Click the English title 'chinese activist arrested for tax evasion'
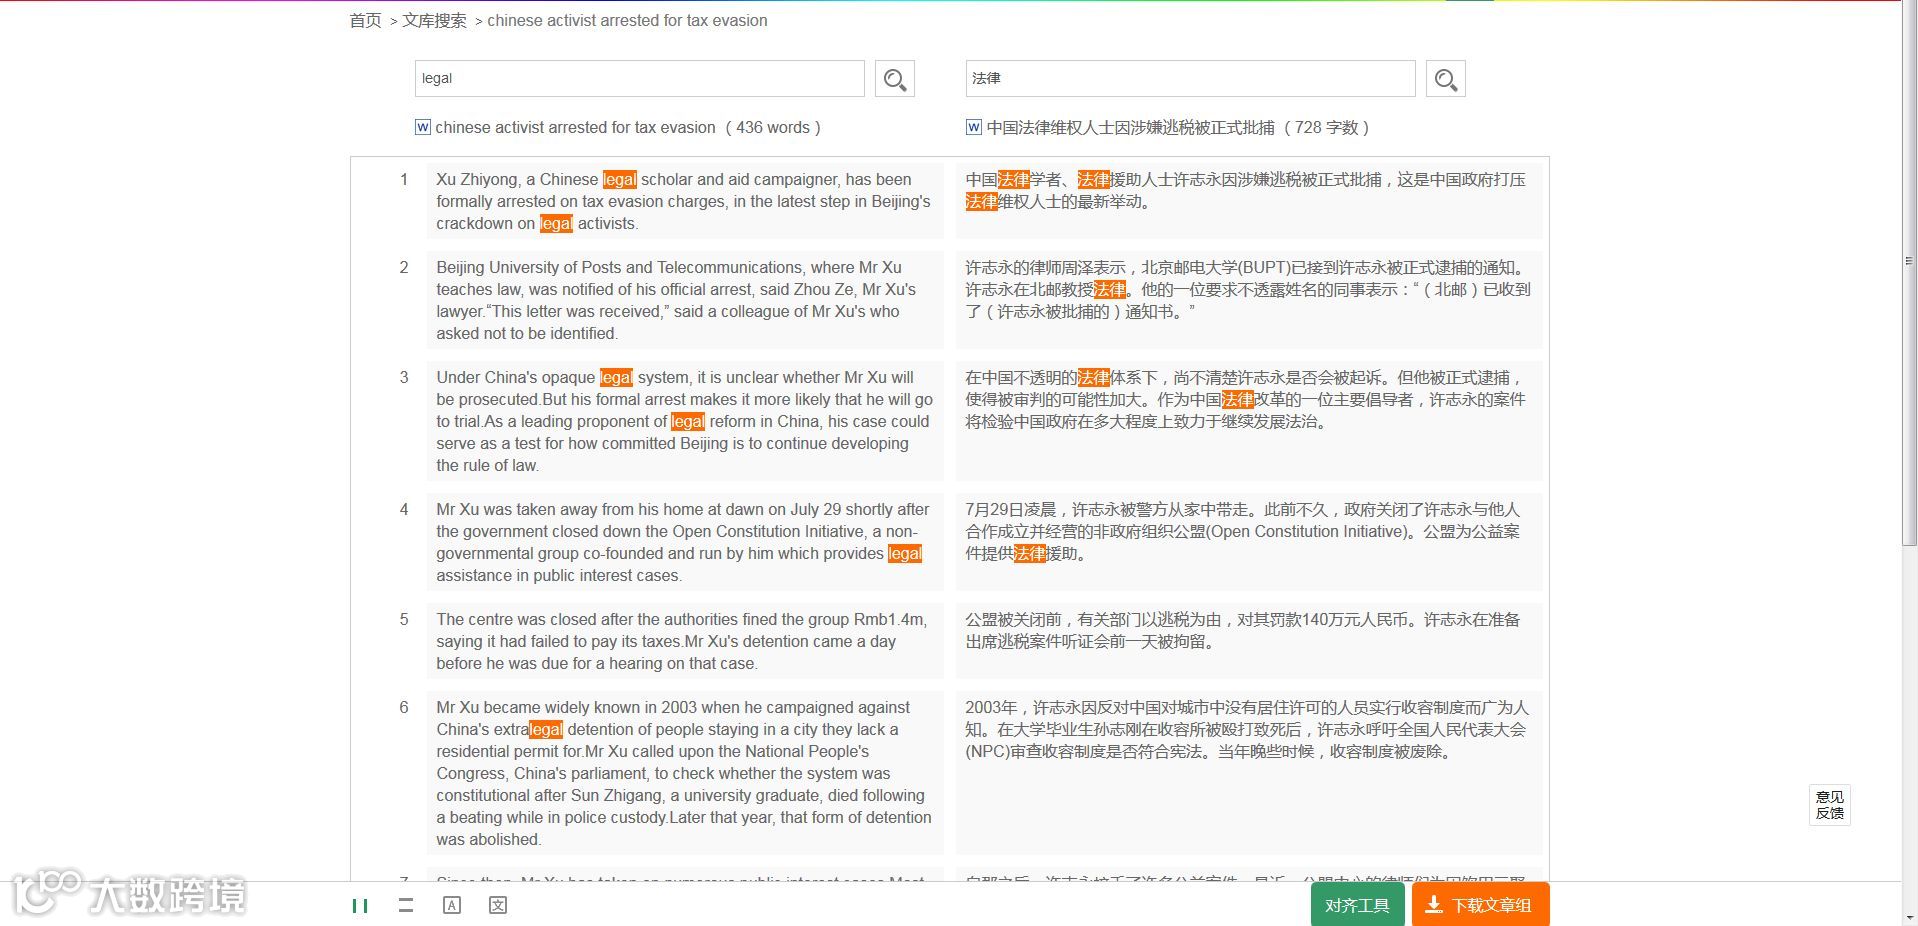 576,127
